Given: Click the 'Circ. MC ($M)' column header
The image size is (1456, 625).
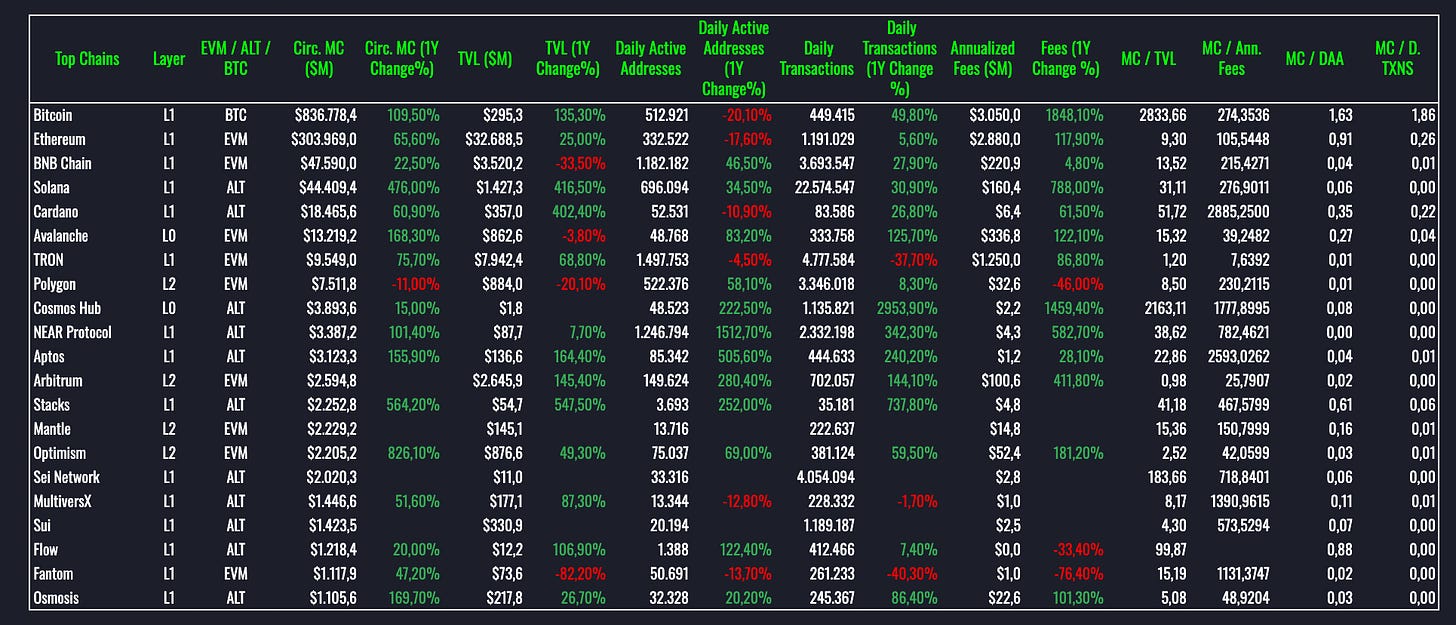Looking at the screenshot, I should pyautogui.click(x=320, y=59).
